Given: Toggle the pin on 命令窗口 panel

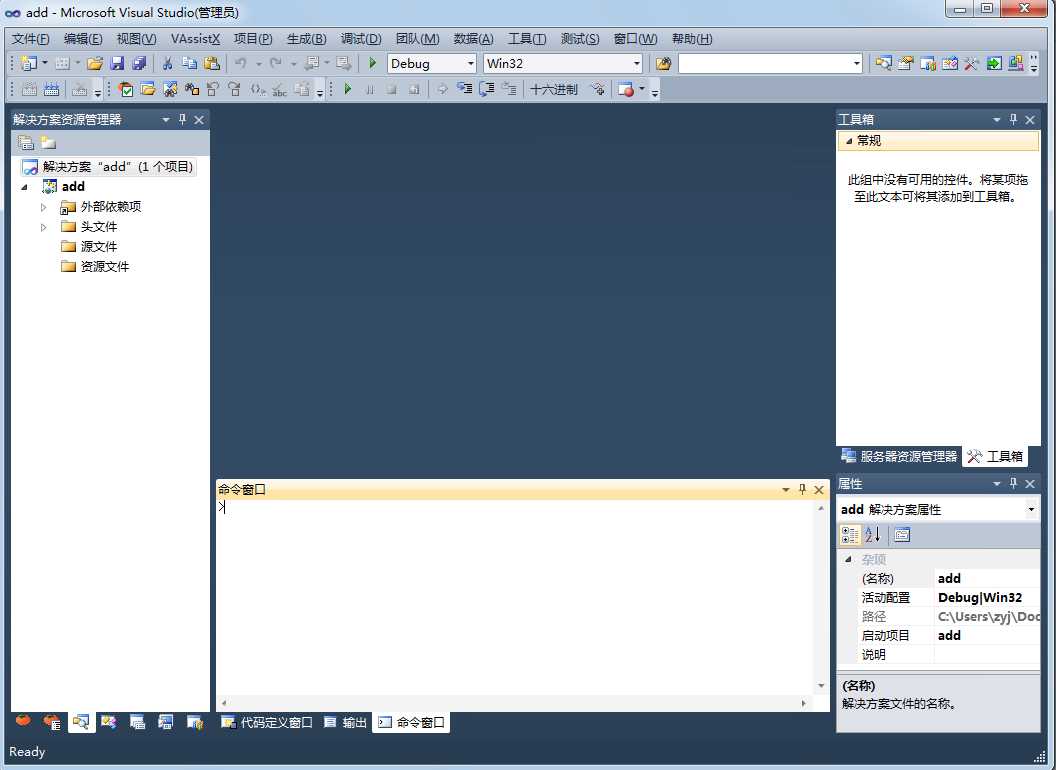Looking at the screenshot, I should pos(802,490).
